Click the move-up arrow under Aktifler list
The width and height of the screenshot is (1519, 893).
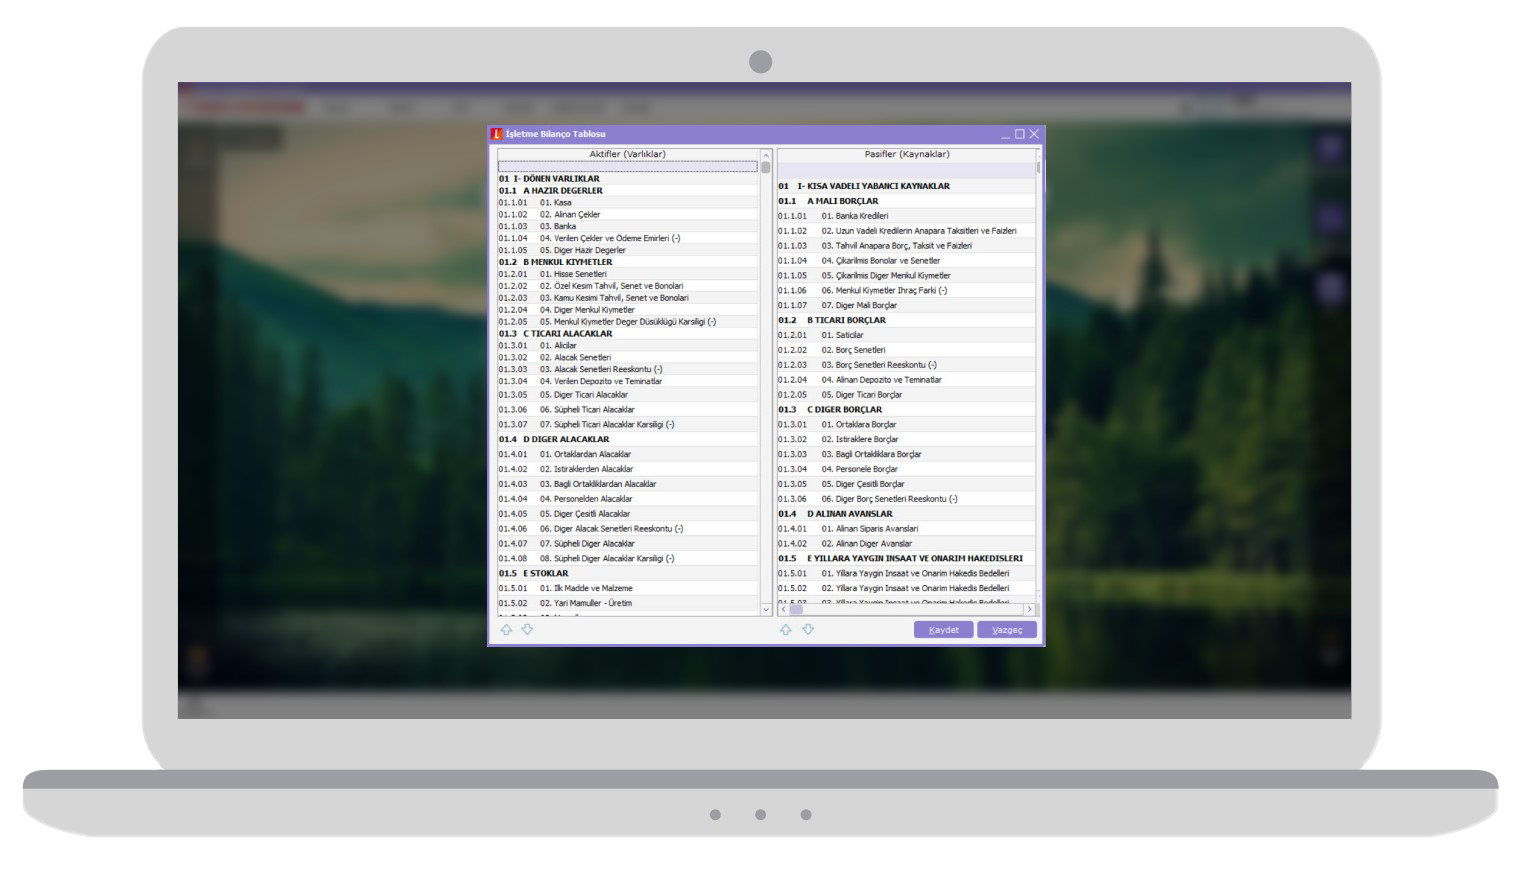coord(506,630)
